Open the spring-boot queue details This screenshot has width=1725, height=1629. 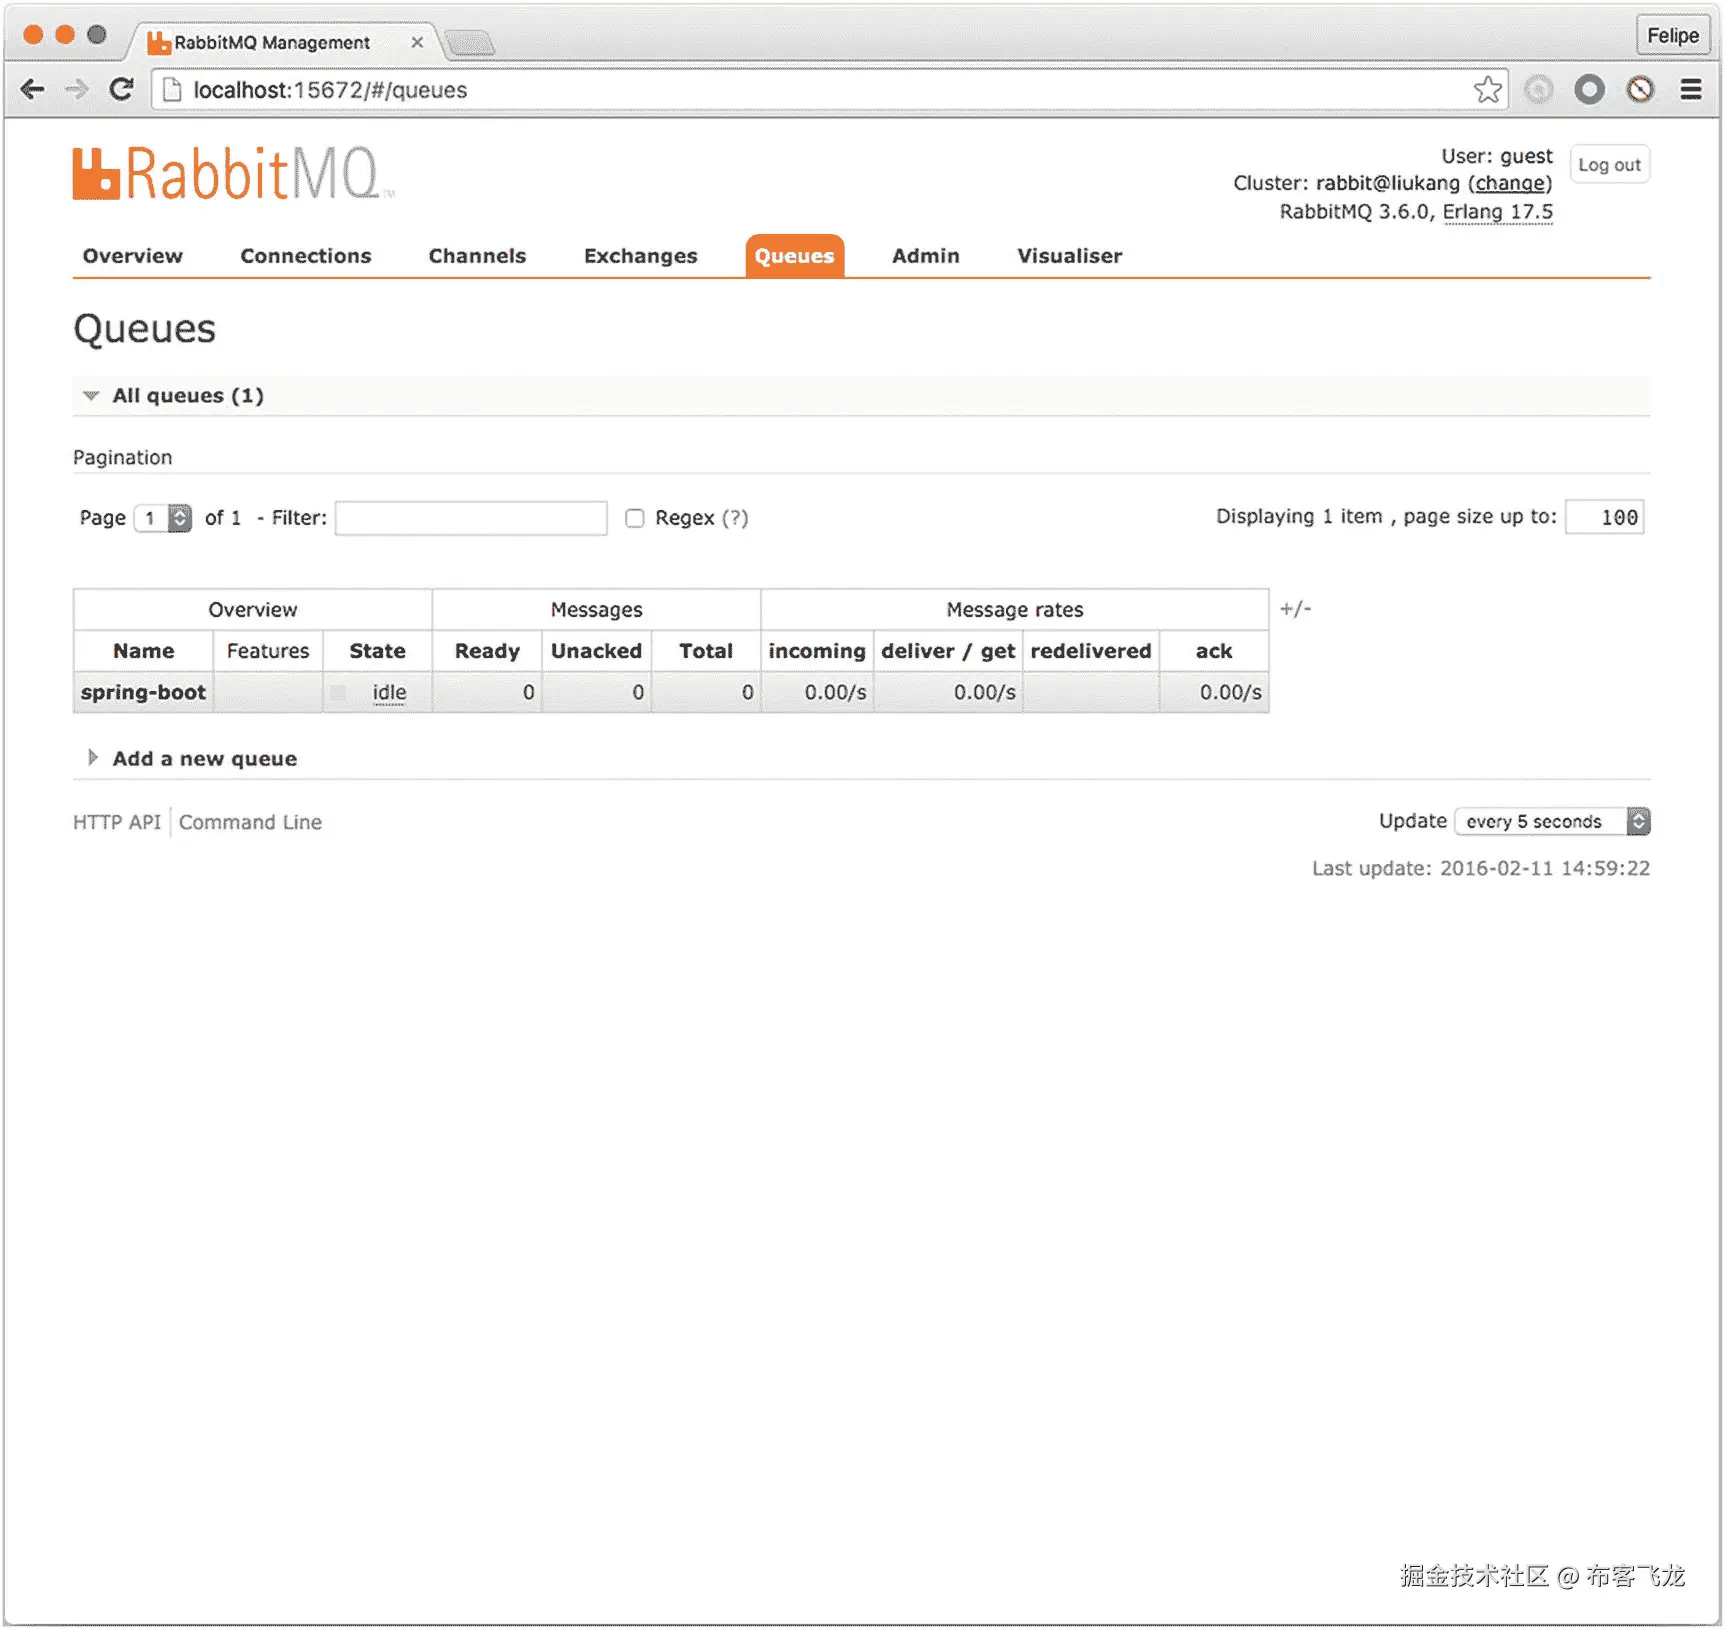tap(143, 693)
